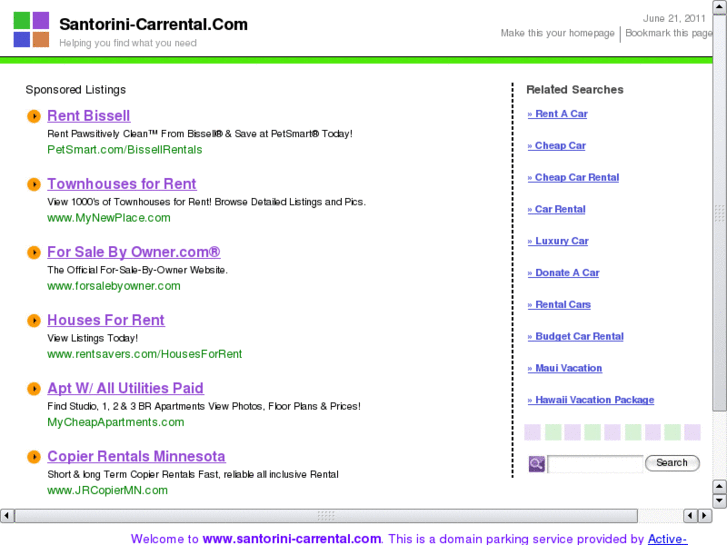This screenshot has height=545, width=727.
Task: Click the June 21, 2011 date text
Action: pos(674,19)
